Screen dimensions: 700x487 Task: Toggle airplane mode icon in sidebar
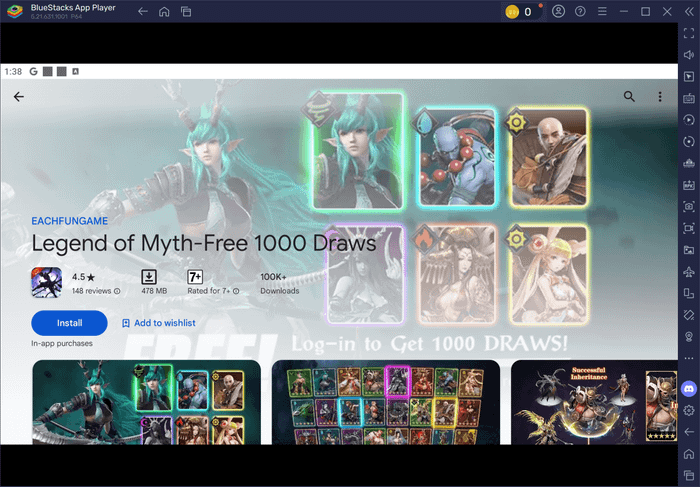click(x=689, y=271)
